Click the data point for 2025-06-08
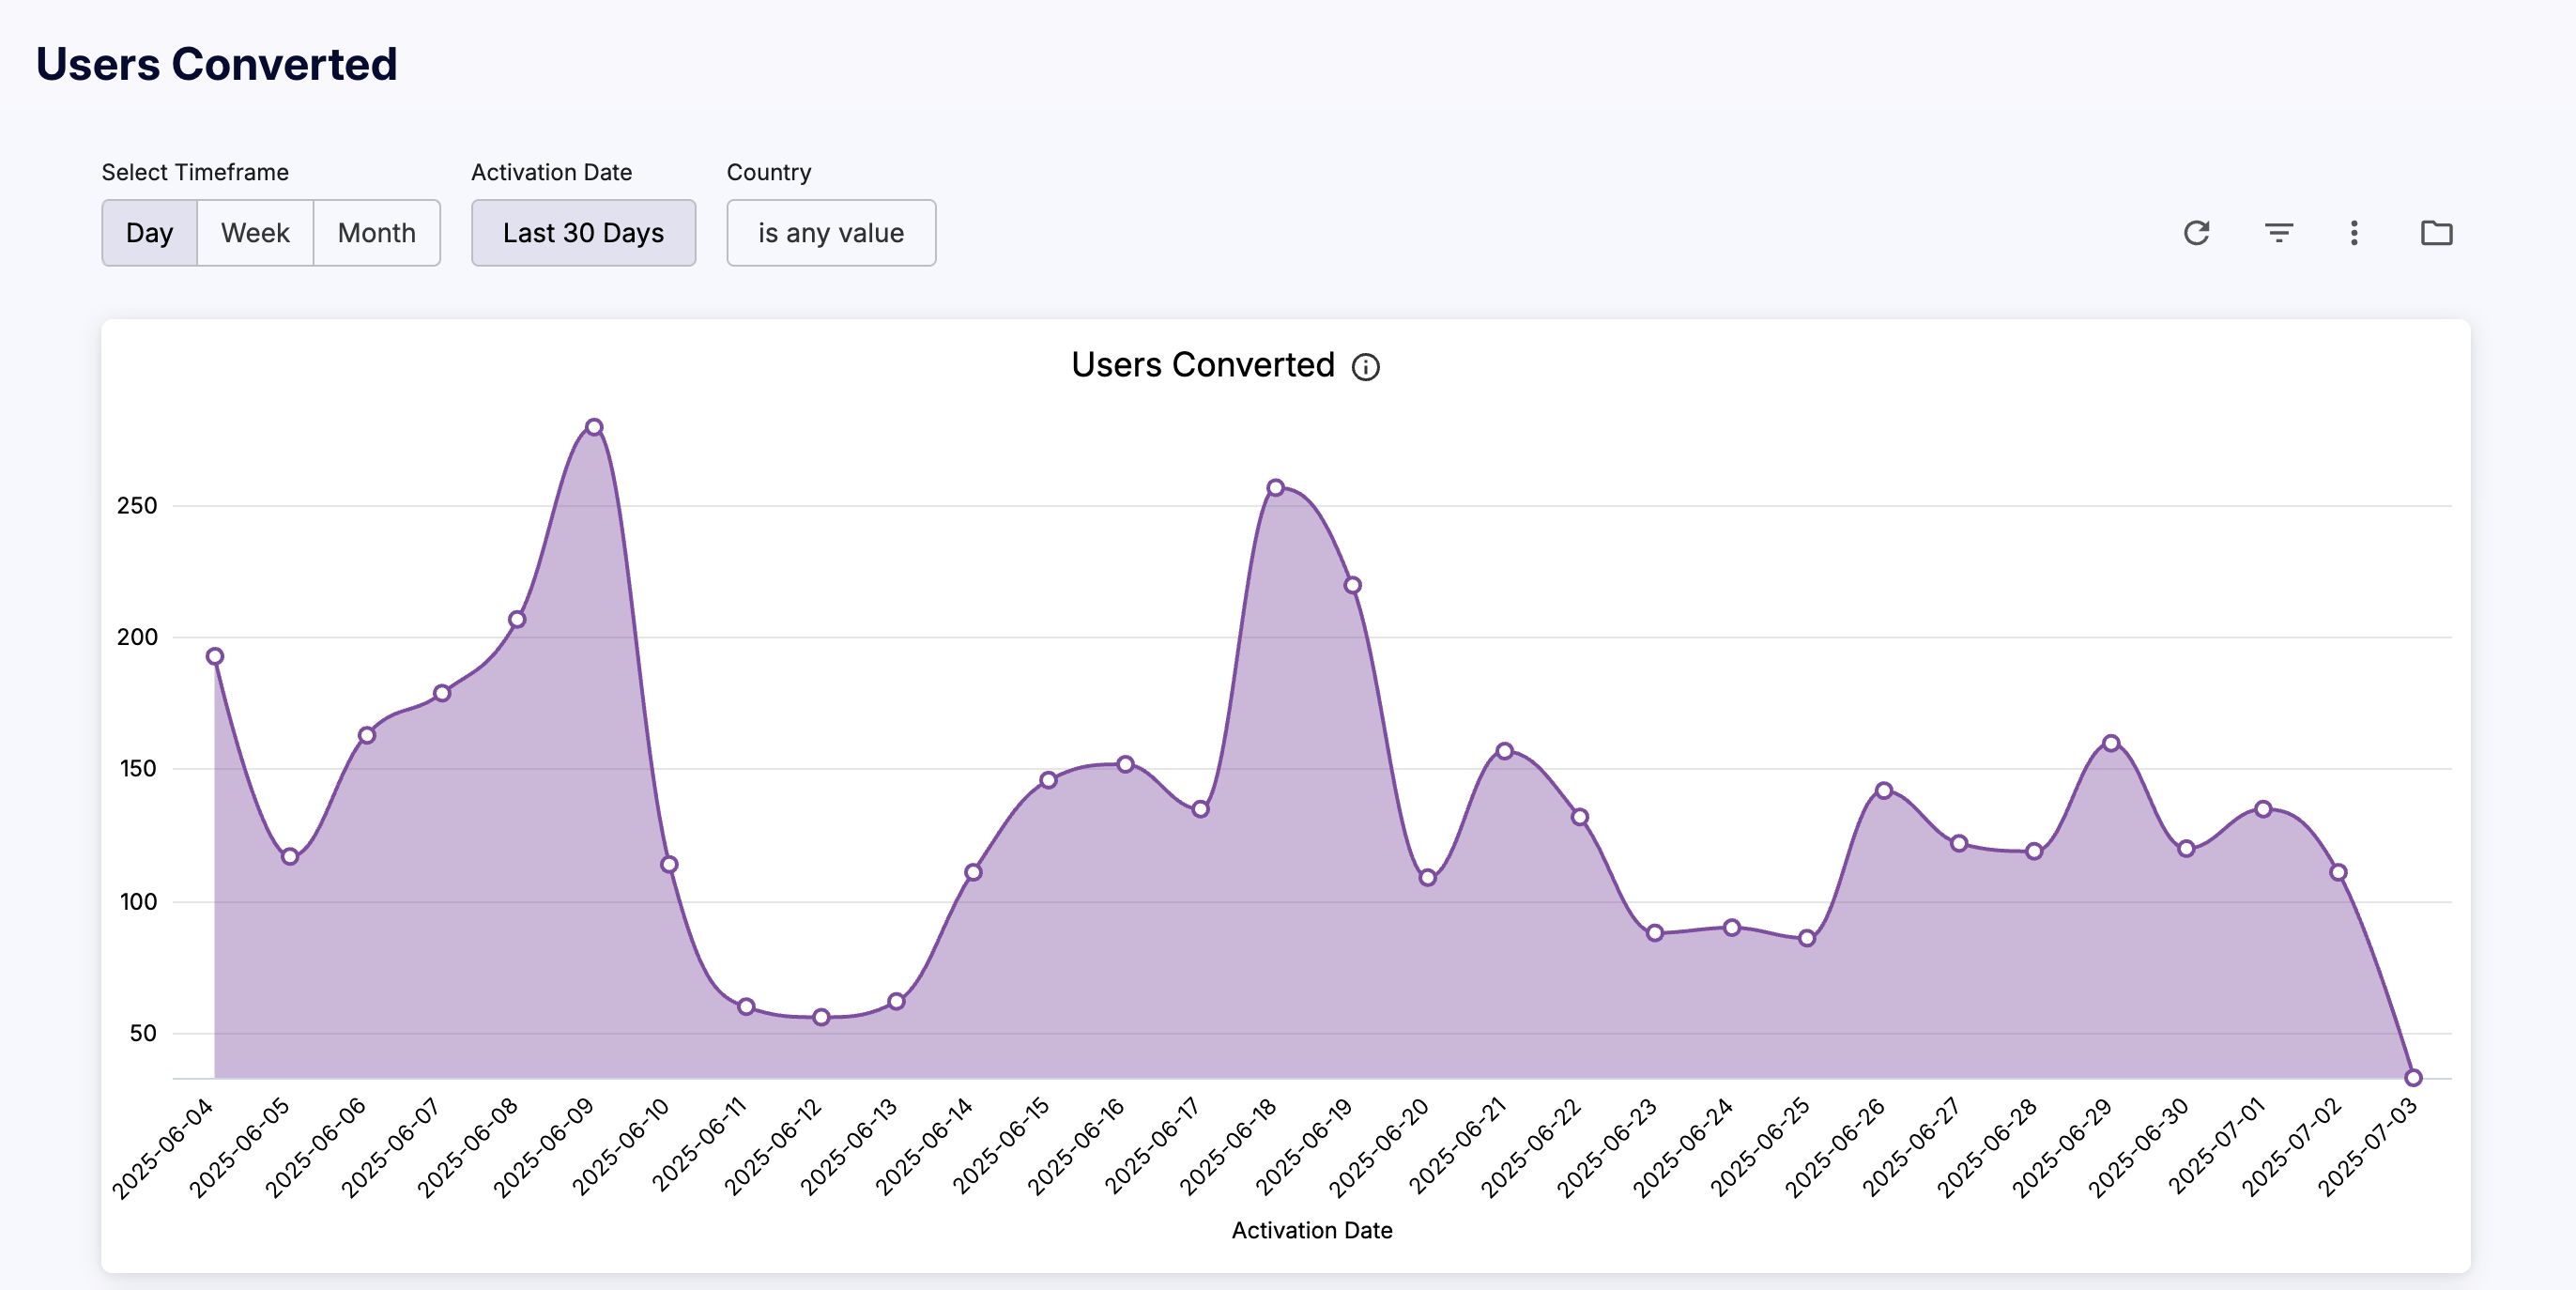This screenshot has width=2576, height=1290. (517, 619)
